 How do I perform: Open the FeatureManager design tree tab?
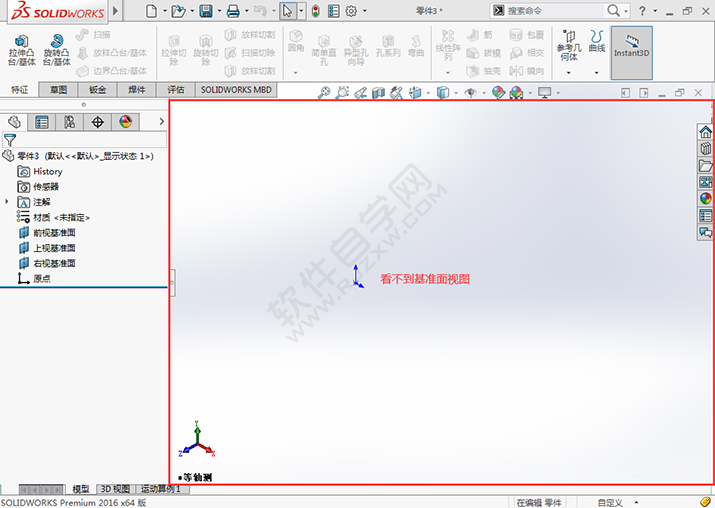tap(14, 122)
